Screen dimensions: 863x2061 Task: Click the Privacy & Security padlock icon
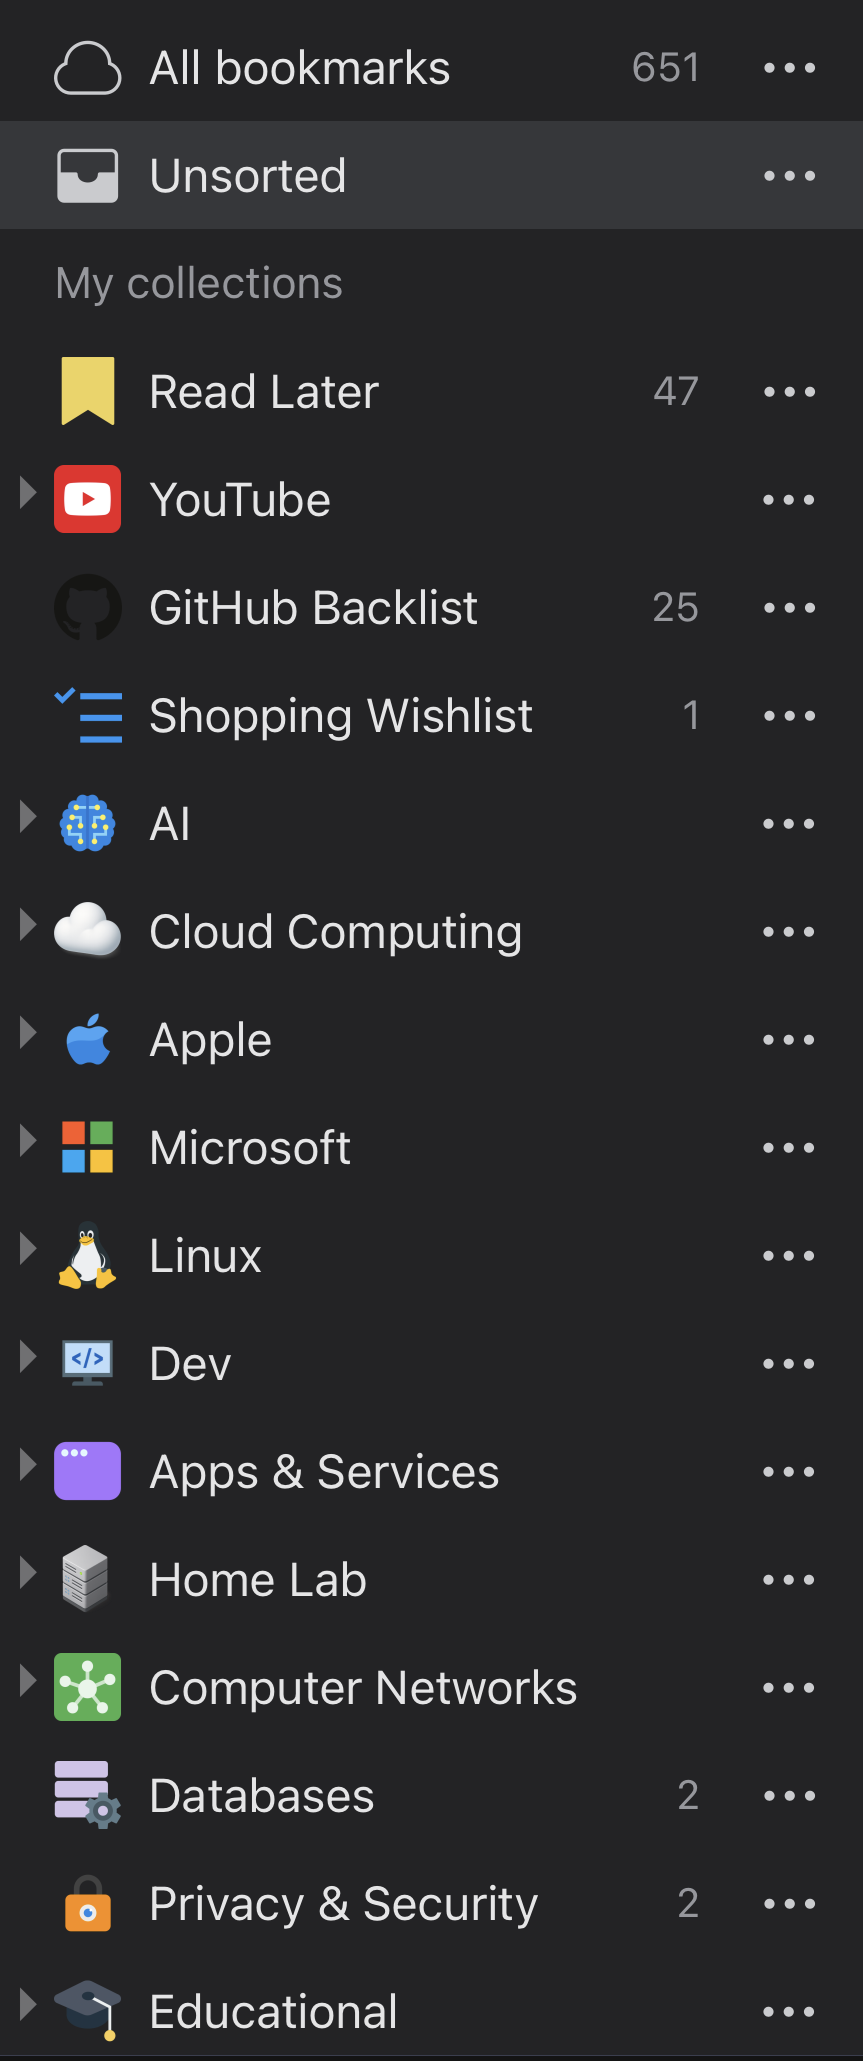88,1904
